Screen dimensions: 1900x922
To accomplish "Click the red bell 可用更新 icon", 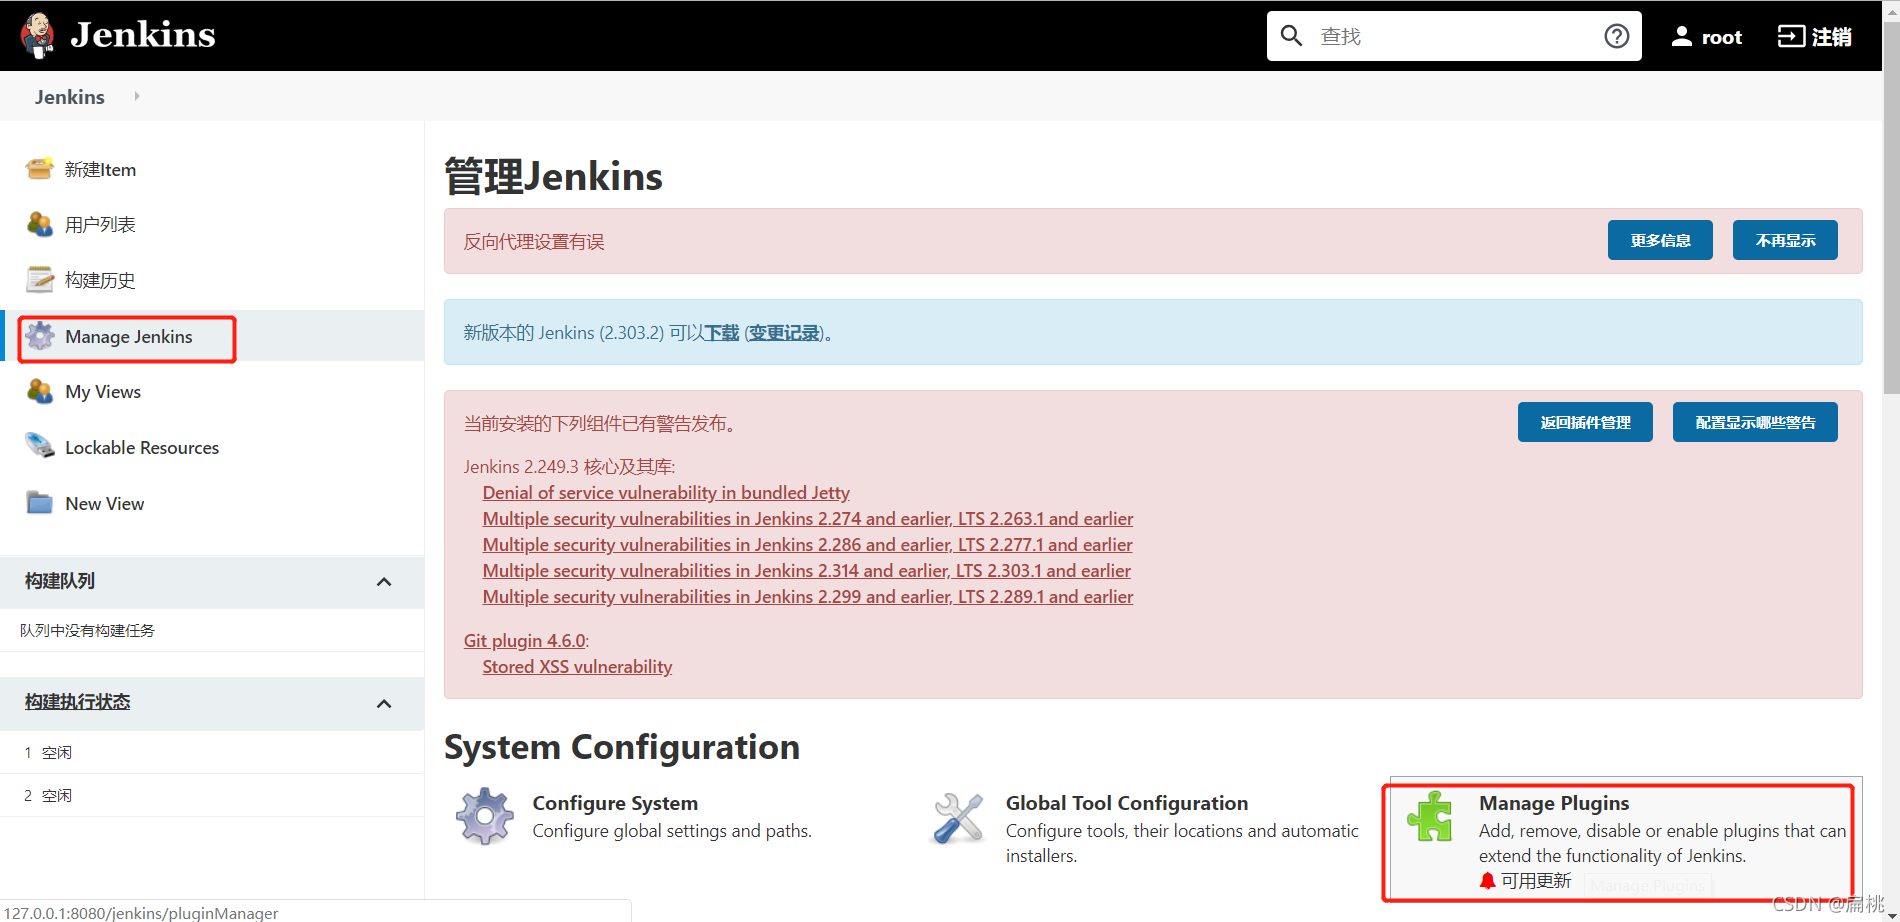I will pyautogui.click(x=1488, y=881).
